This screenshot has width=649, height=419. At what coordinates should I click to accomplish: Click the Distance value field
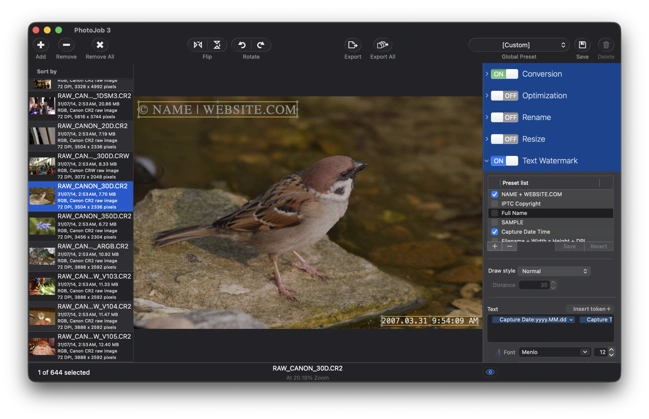[x=534, y=285]
